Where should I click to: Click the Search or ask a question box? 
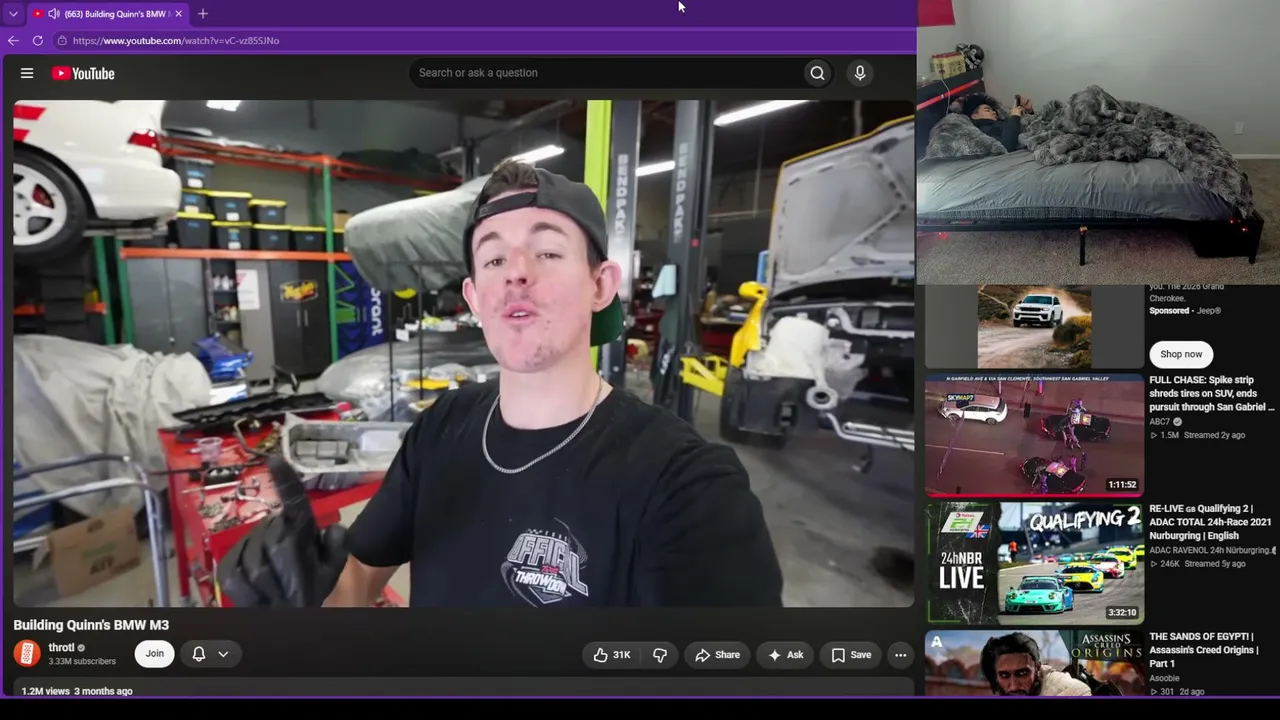coord(605,73)
